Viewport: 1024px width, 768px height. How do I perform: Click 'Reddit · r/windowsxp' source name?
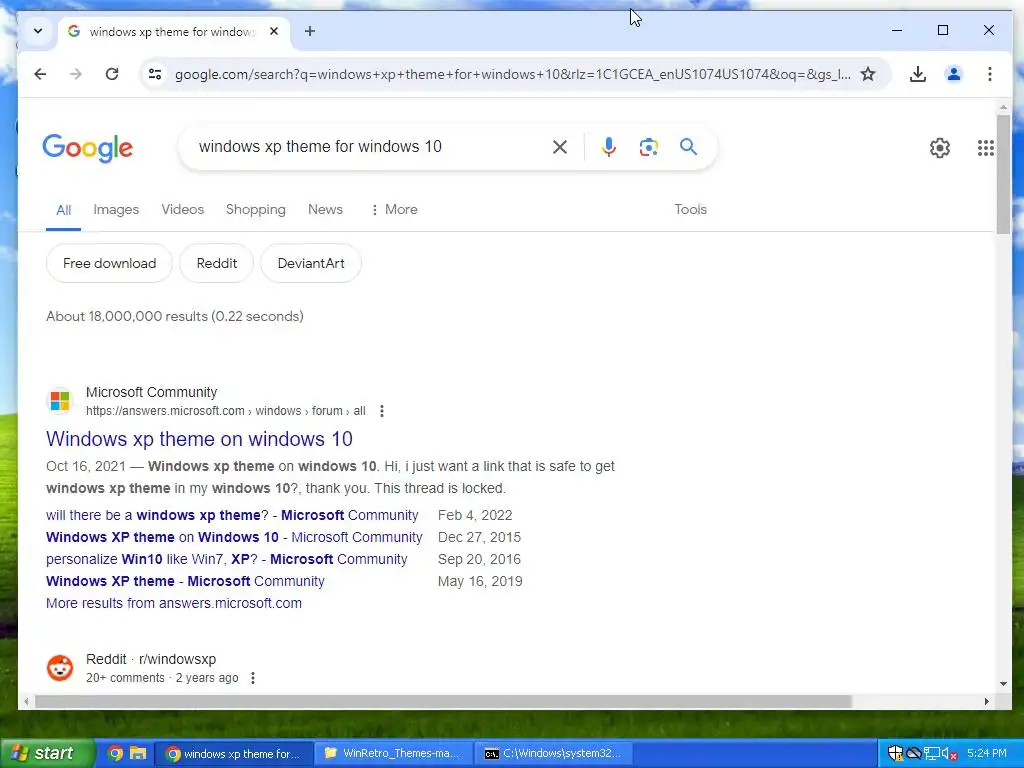[x=151, y=659]
